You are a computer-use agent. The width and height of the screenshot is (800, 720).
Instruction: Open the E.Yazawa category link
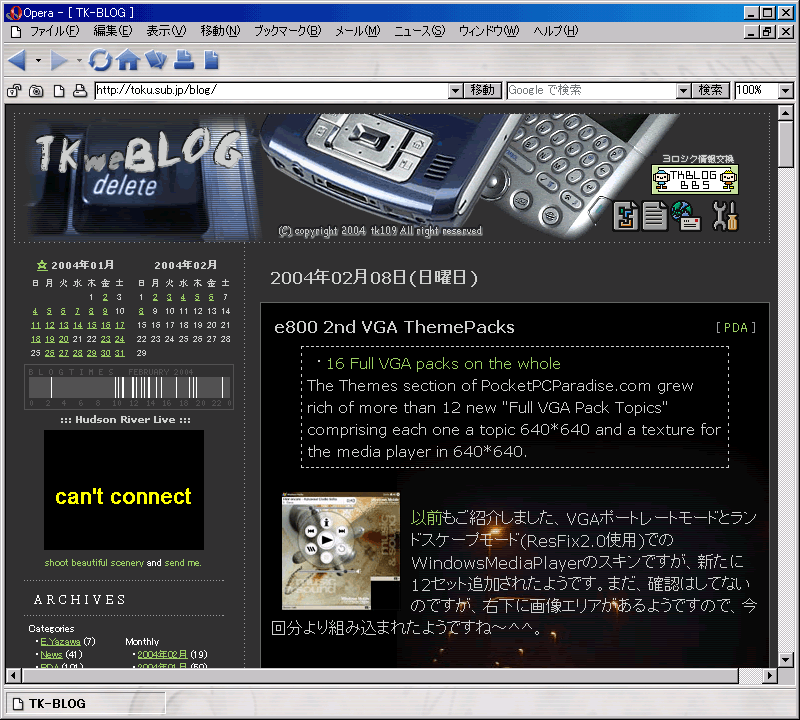pos(60,641)
